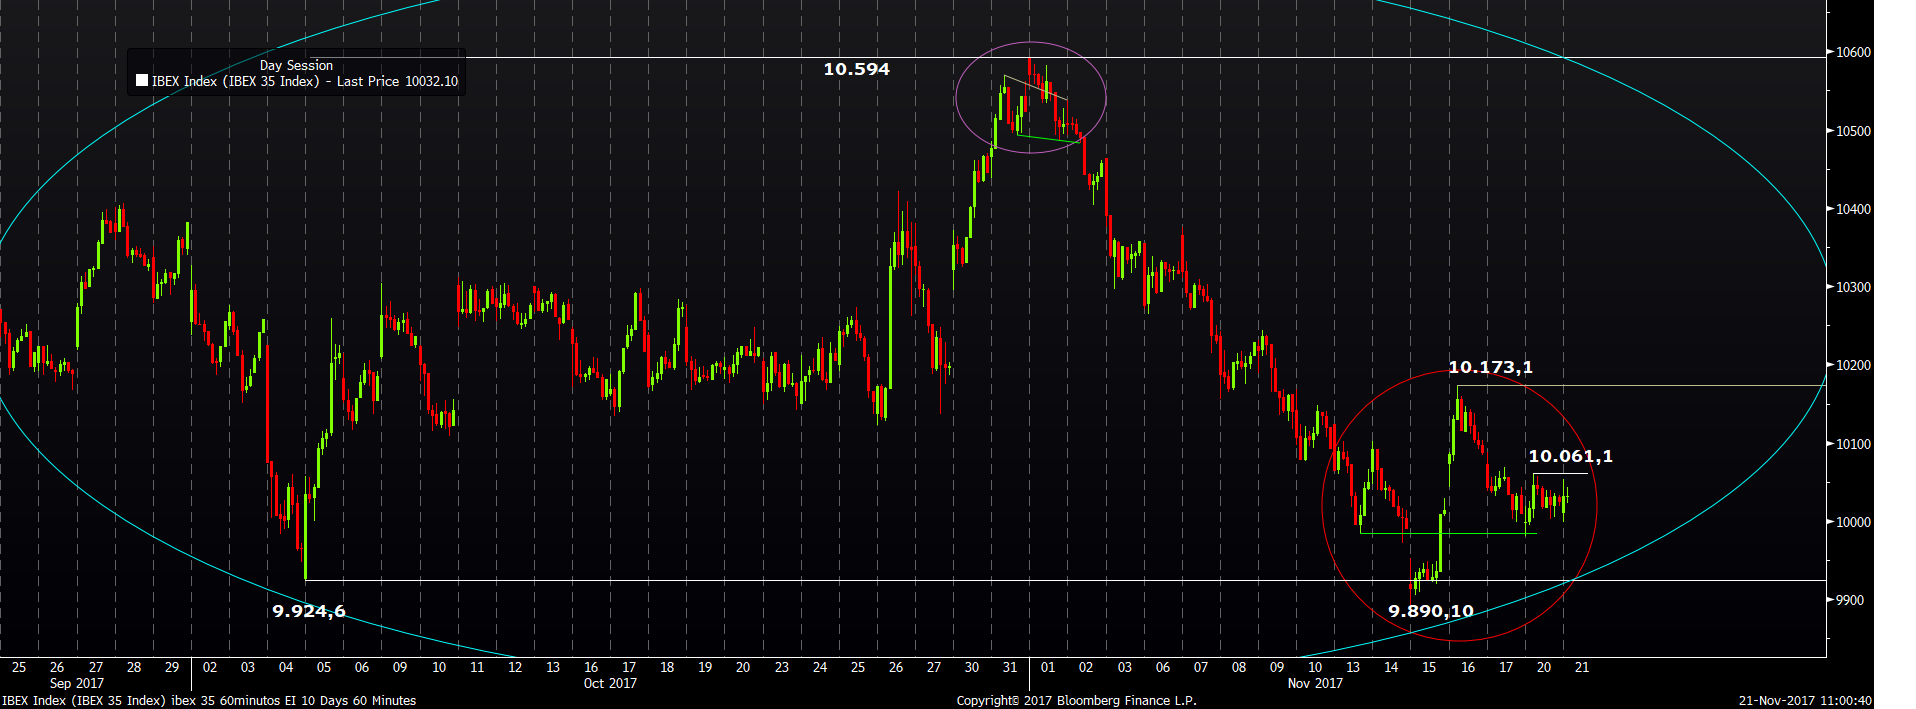This screenshot has width=1916, height=709.
Task: Click the 'ibex 35 60minutos' chart title footer
Action: (x=225, y=701)
